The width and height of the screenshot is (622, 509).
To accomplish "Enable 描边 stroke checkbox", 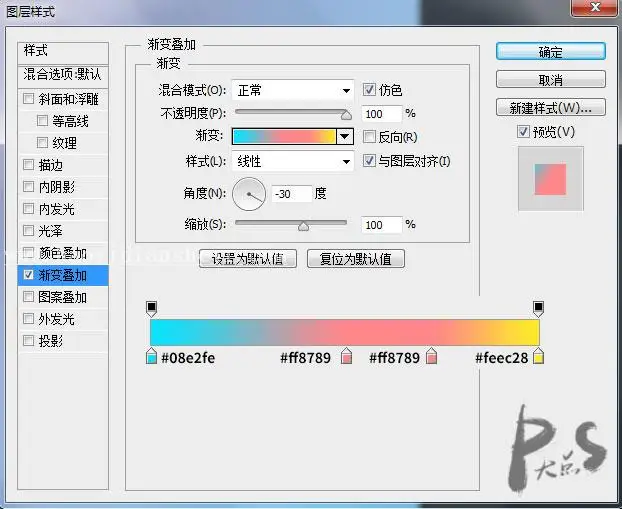I will click(x=29, y=164).
